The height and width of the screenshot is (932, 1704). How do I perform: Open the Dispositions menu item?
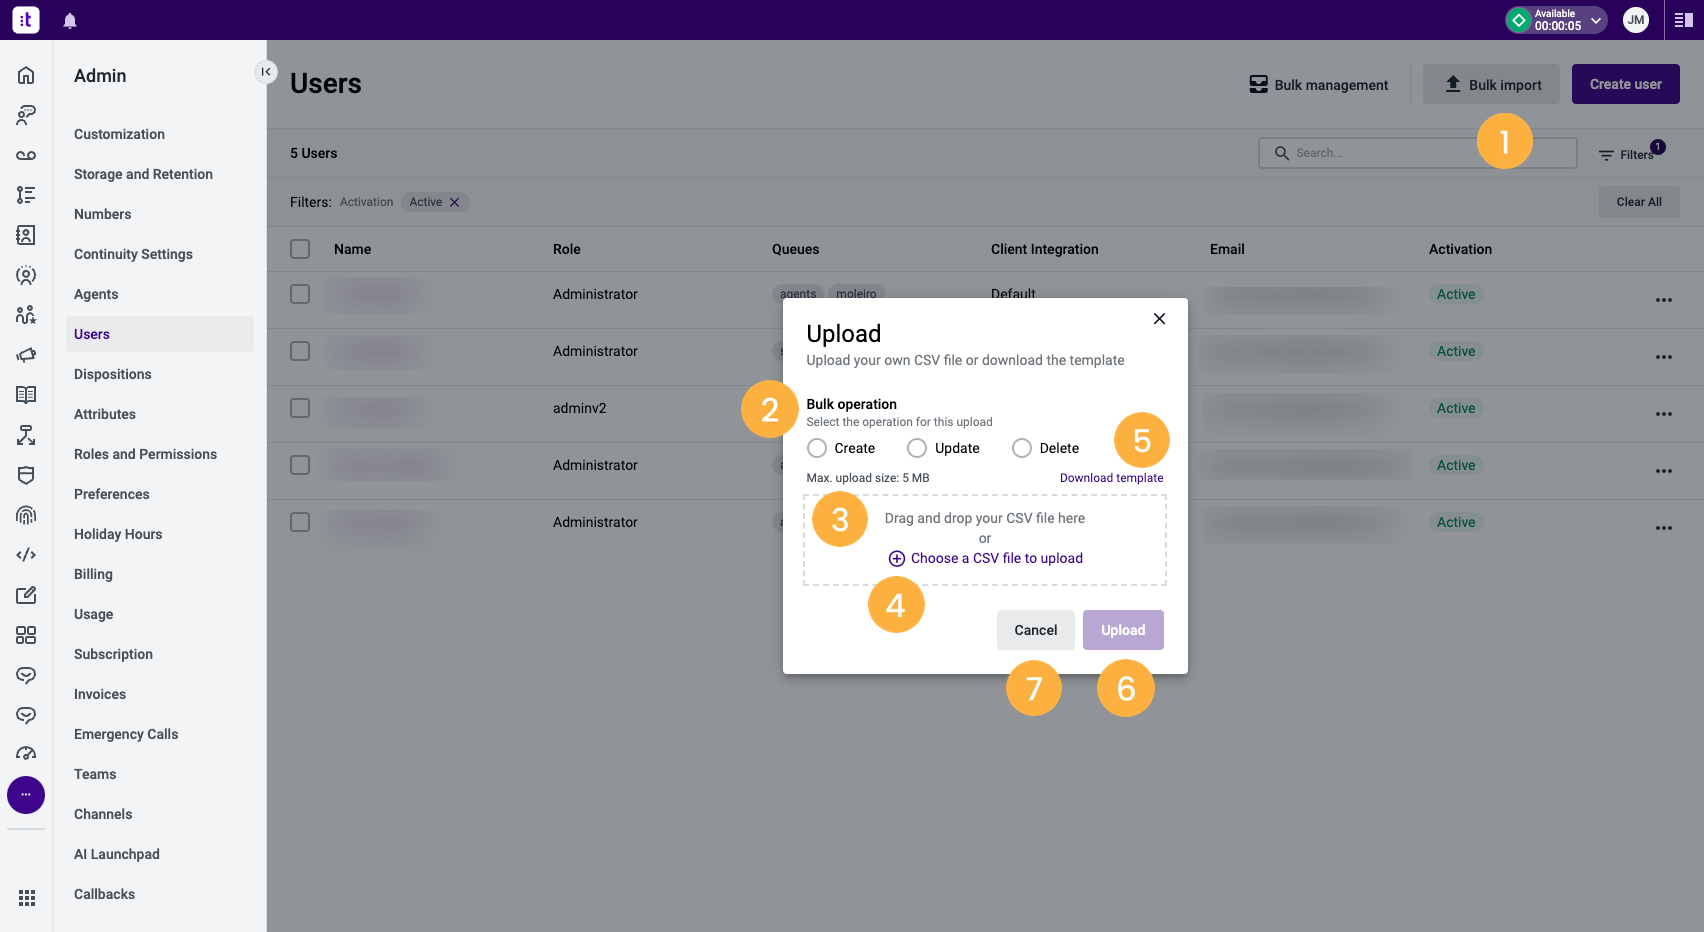coord(112,374)
